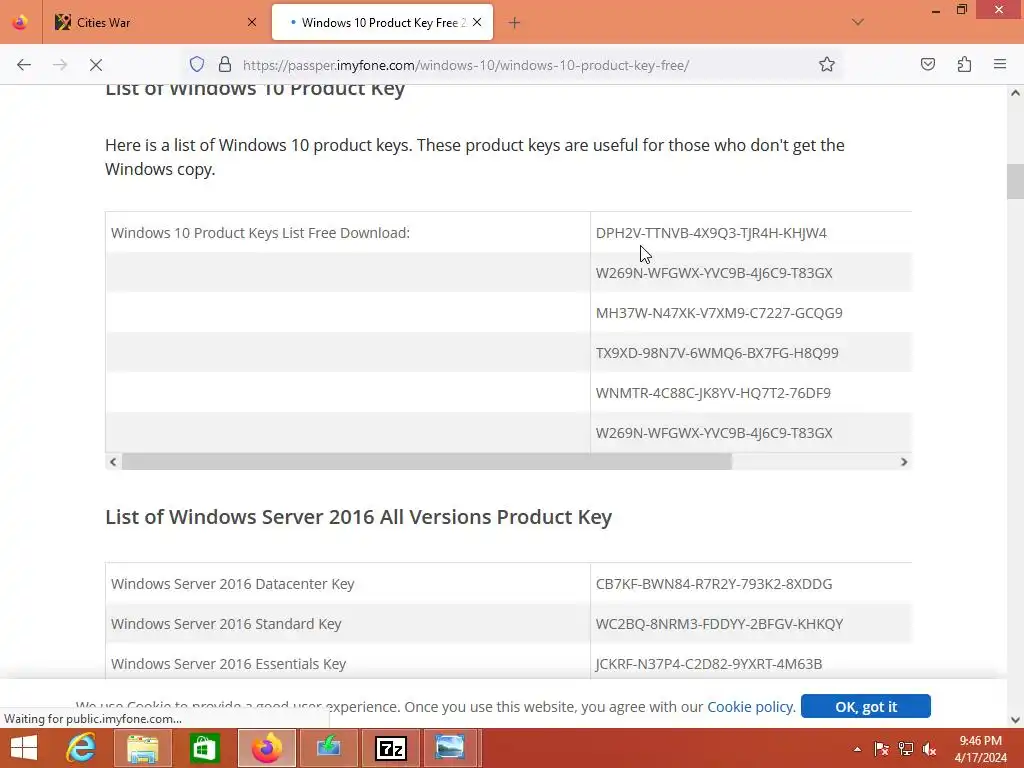
Task: Click key CB7KF-BWN84-R7R2Y-793K2-8XDDG
Action: [x=714, y=584]
